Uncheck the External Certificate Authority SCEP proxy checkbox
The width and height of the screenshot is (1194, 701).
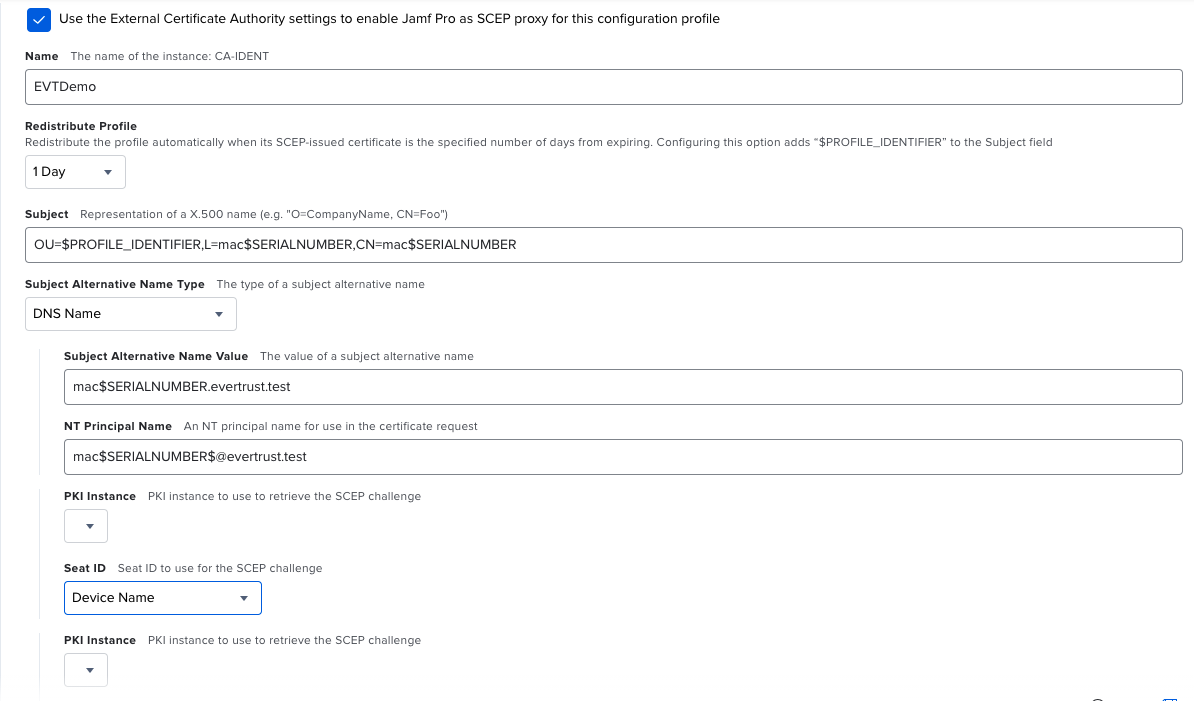click(38, 19)
